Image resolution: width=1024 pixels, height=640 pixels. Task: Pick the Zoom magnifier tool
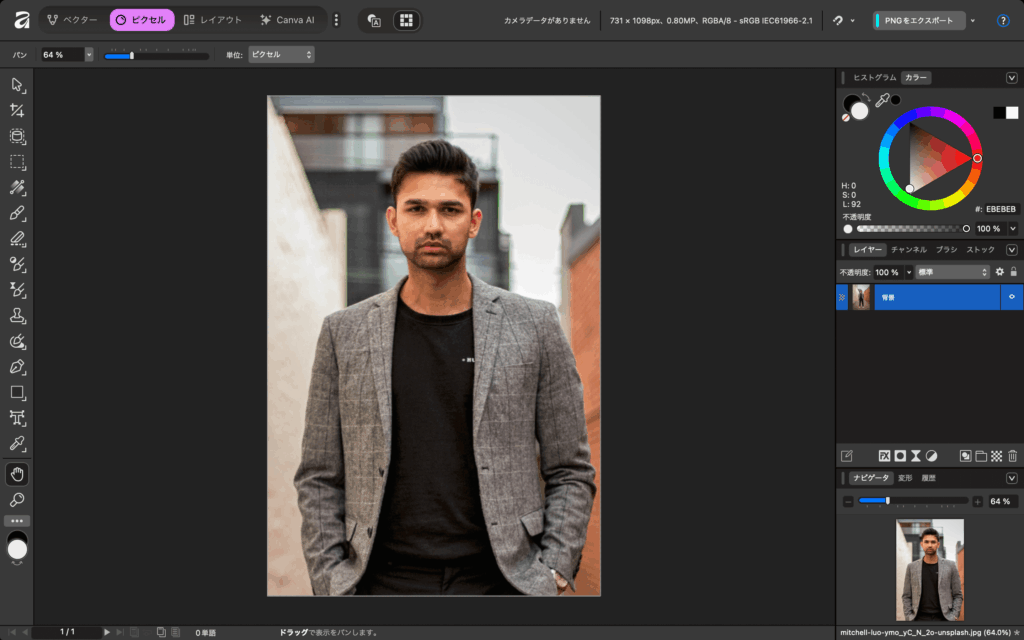pos(17,499)
